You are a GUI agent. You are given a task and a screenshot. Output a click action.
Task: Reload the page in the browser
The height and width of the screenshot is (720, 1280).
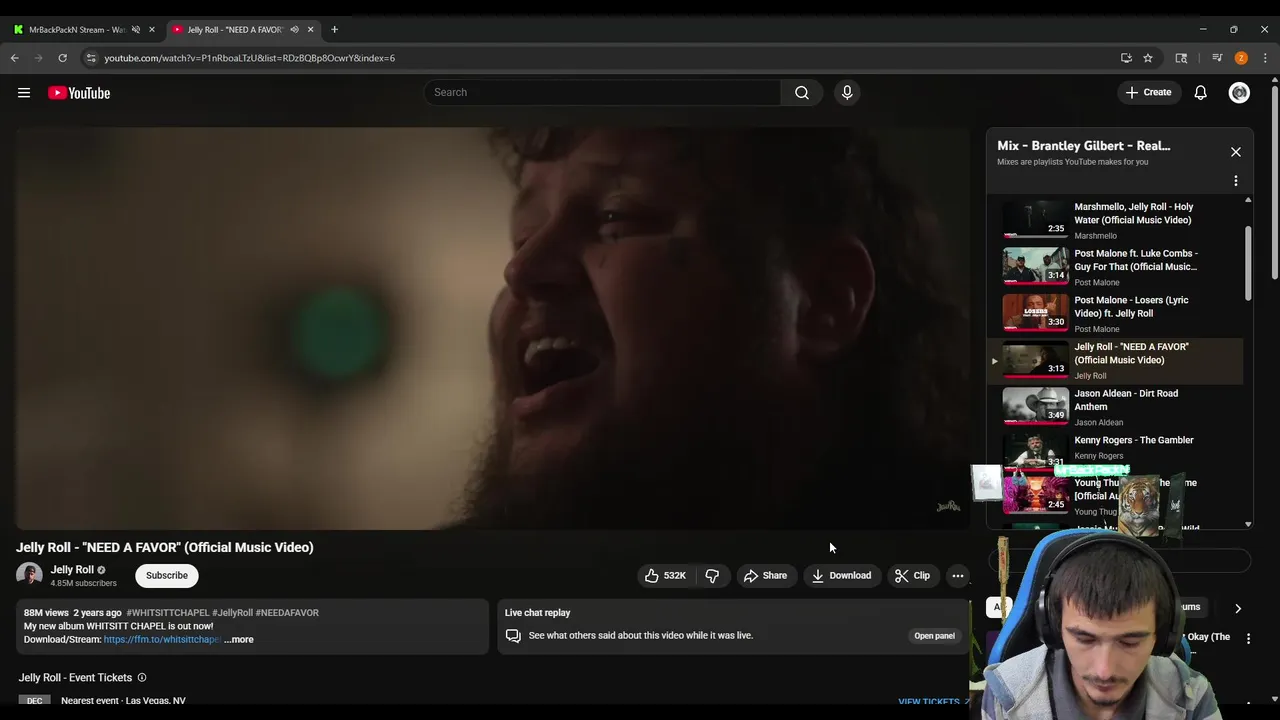pyautogui.click(x=62, y=58)
